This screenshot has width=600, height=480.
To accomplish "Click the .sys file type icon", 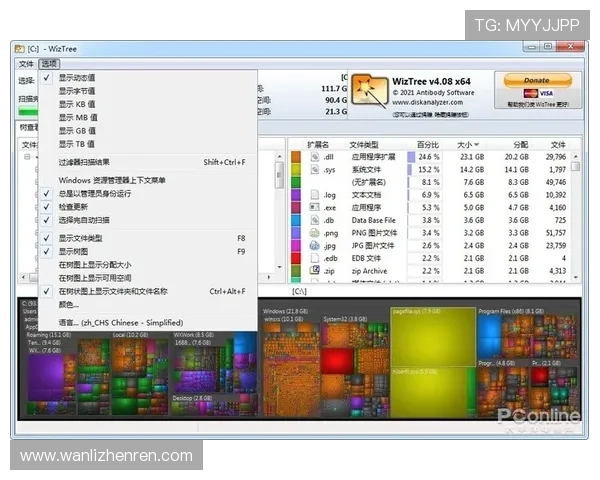I will click(x=315, y=170).
